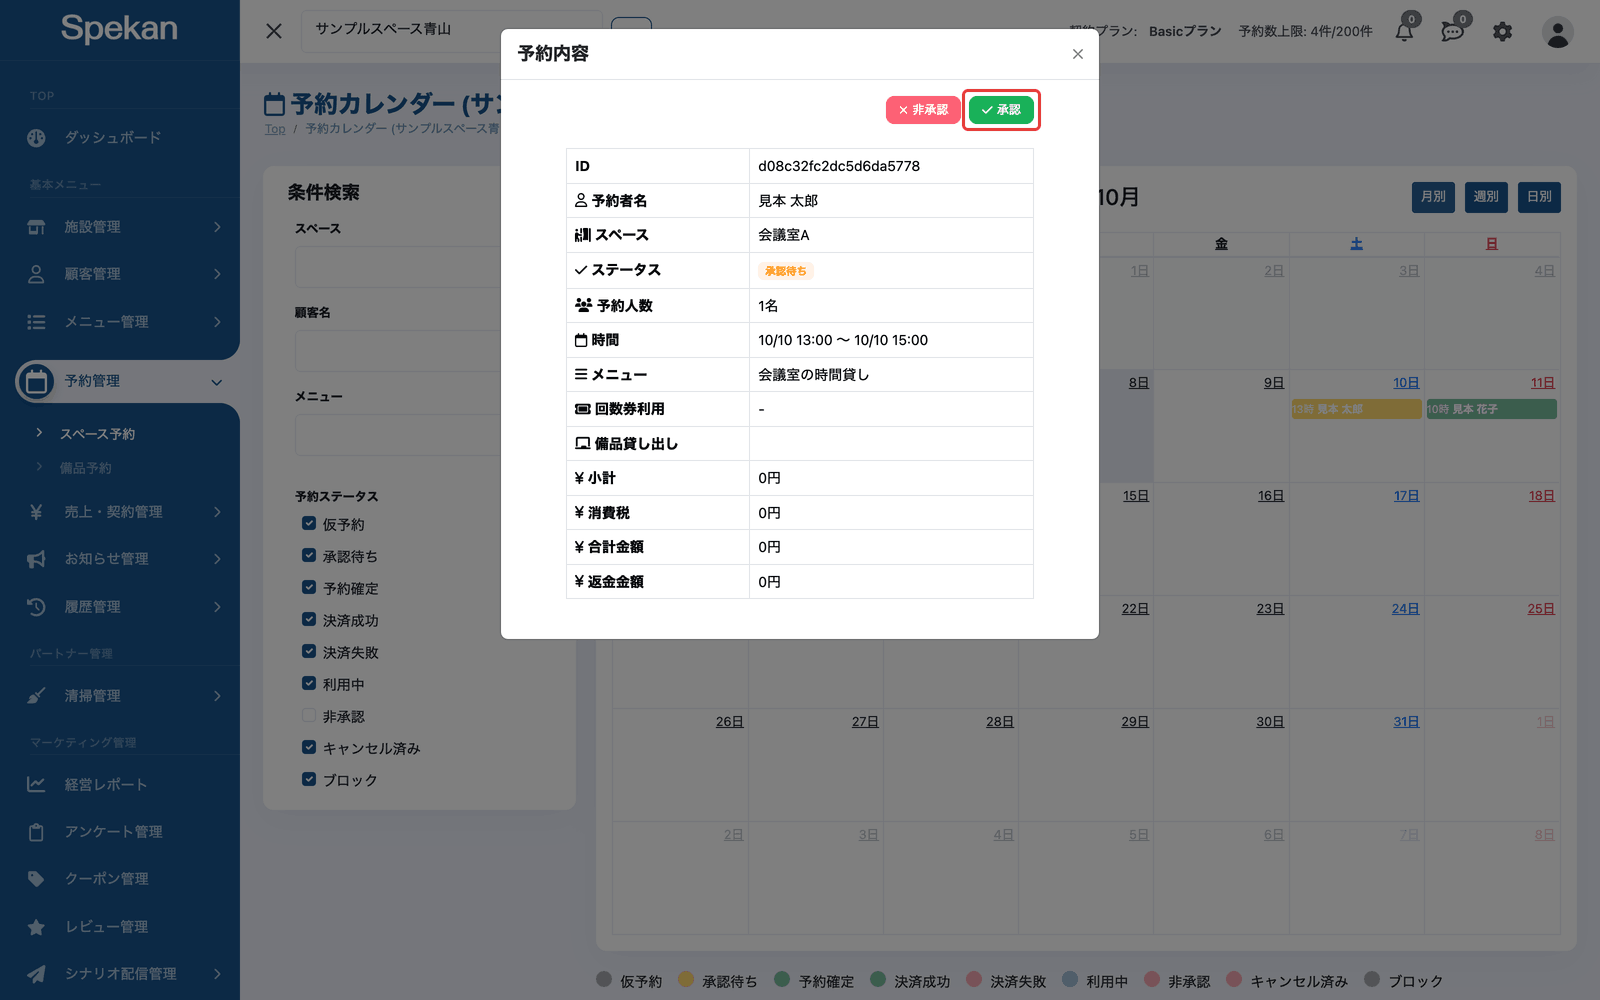
Task: Uncheck the 仮予約 status checkbox
Action: (309, 523)
